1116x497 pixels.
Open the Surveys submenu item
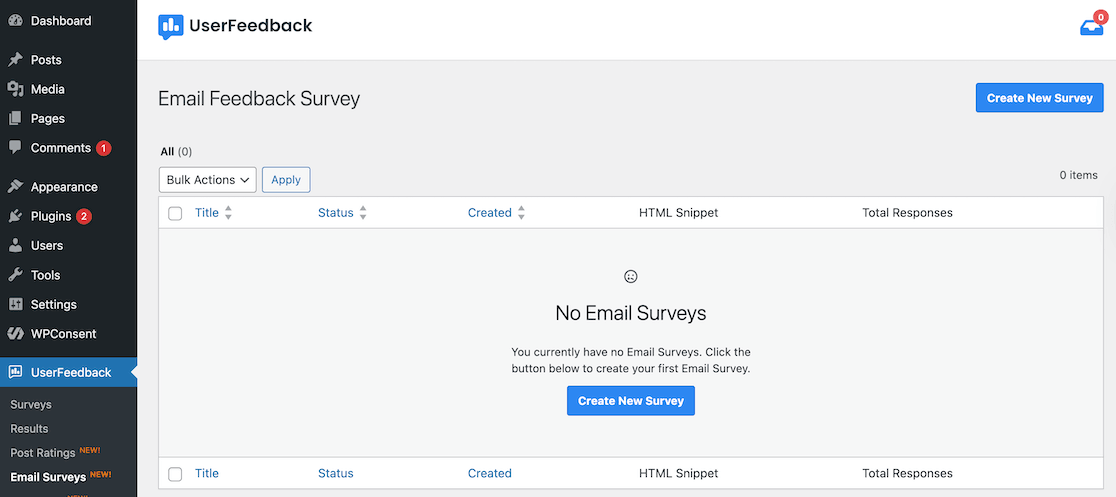click(x=31, y=404)
